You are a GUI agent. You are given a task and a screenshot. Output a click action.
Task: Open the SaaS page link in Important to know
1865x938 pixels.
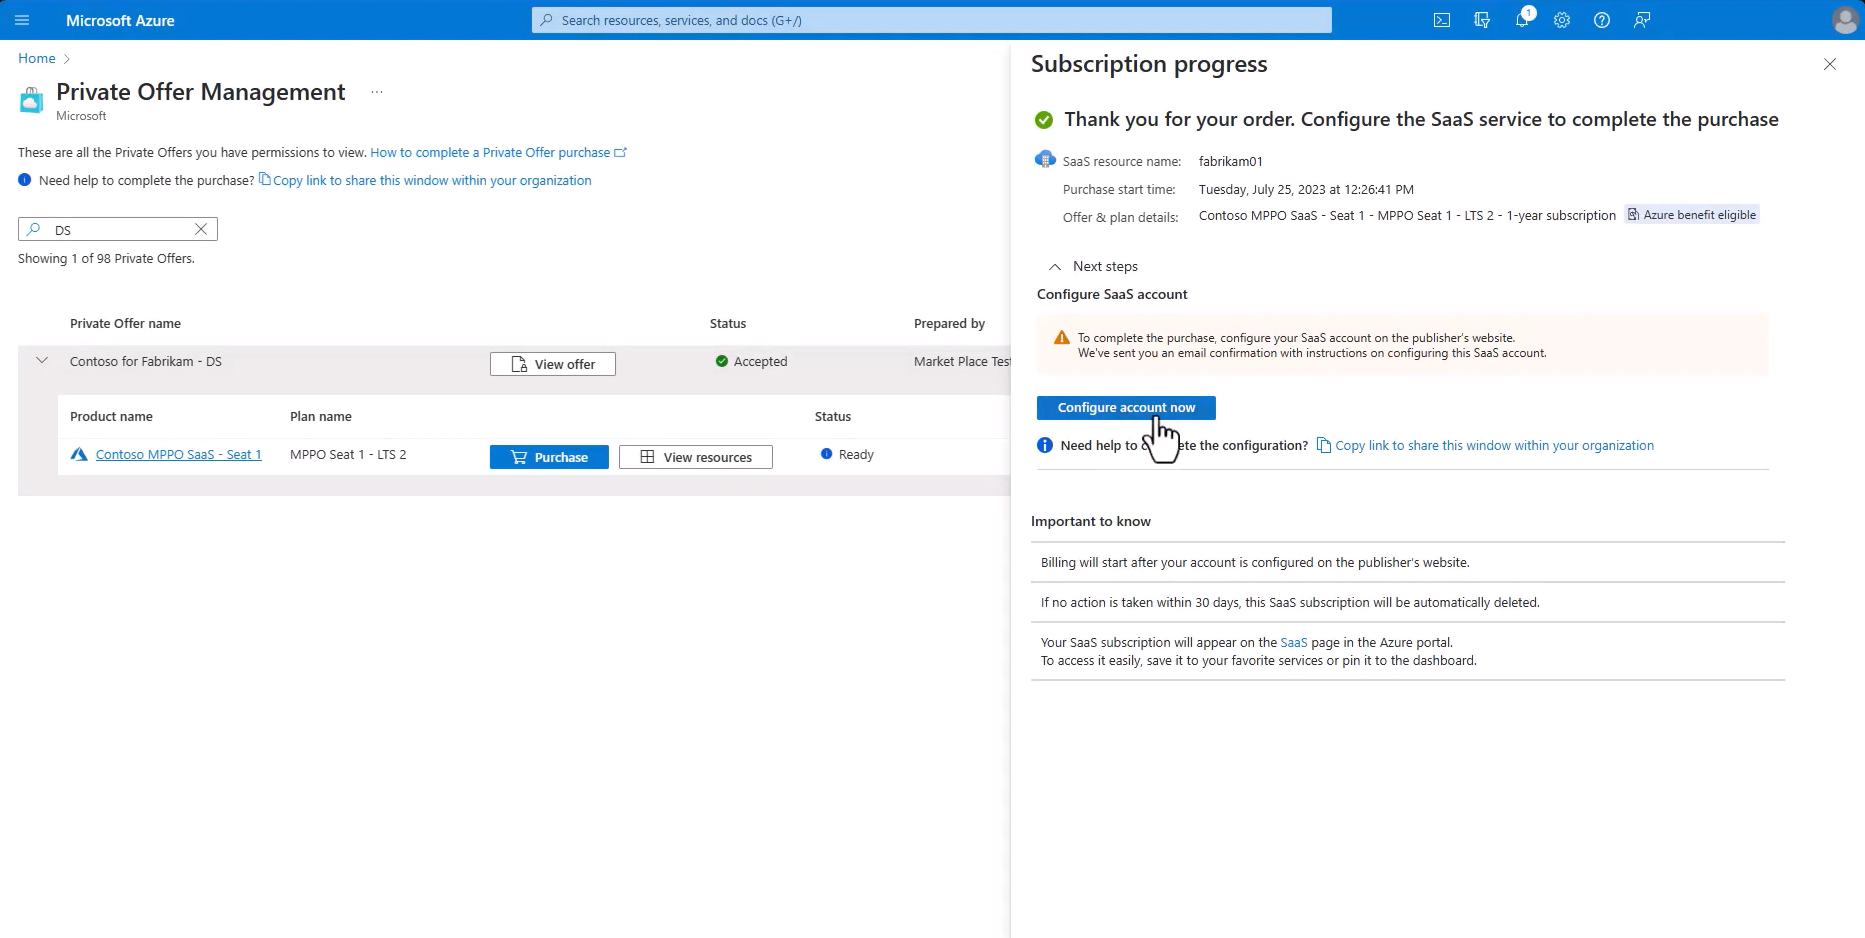1294,643
